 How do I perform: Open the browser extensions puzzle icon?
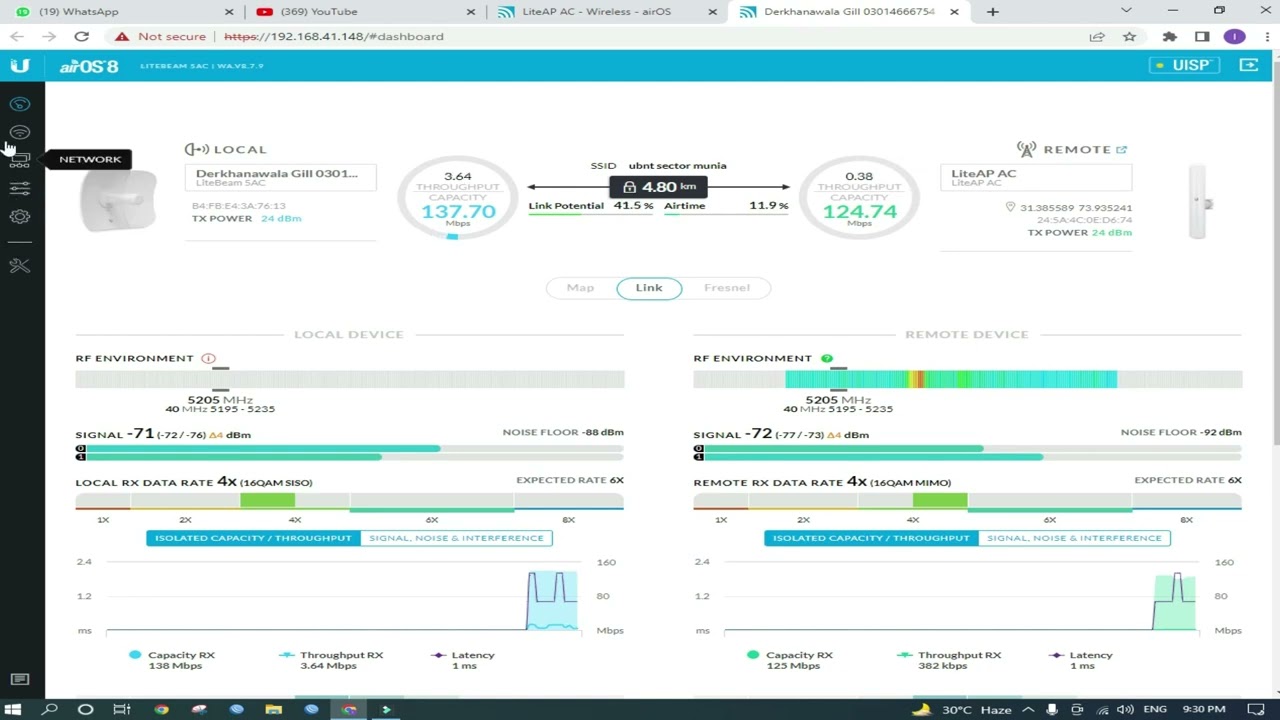click(1170, 36)
